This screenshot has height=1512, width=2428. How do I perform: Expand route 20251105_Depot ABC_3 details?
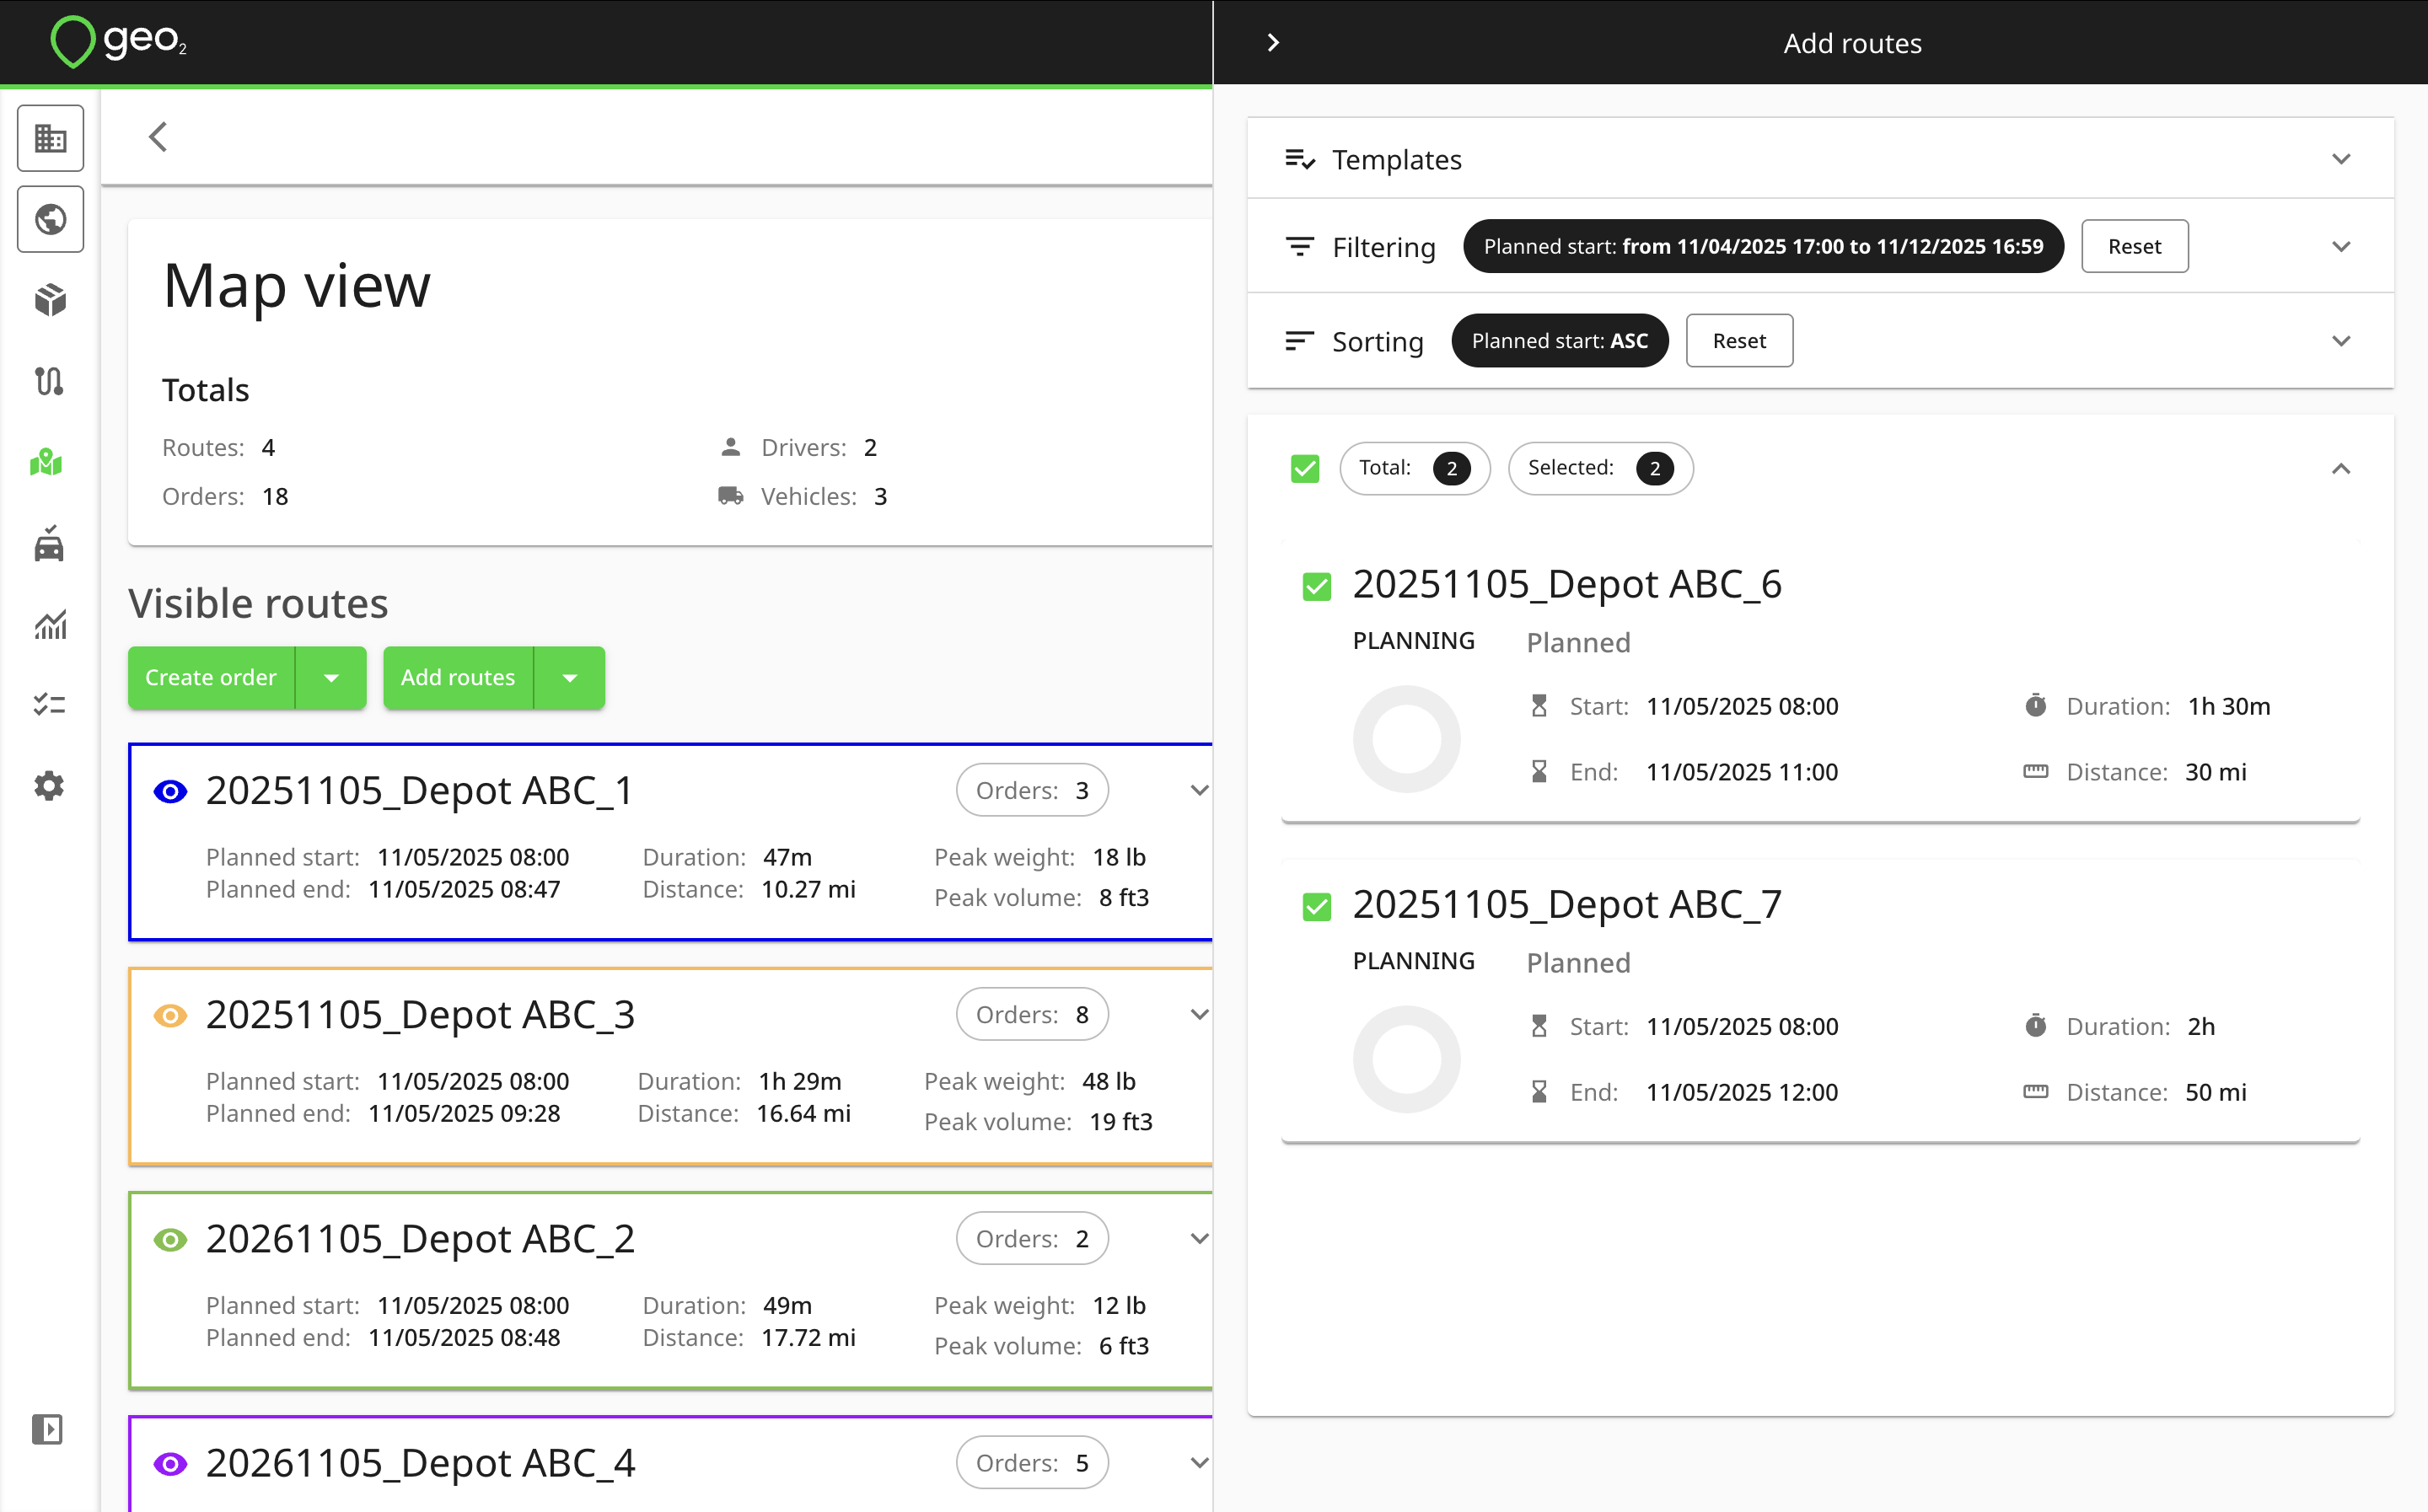[1199, 1014]
